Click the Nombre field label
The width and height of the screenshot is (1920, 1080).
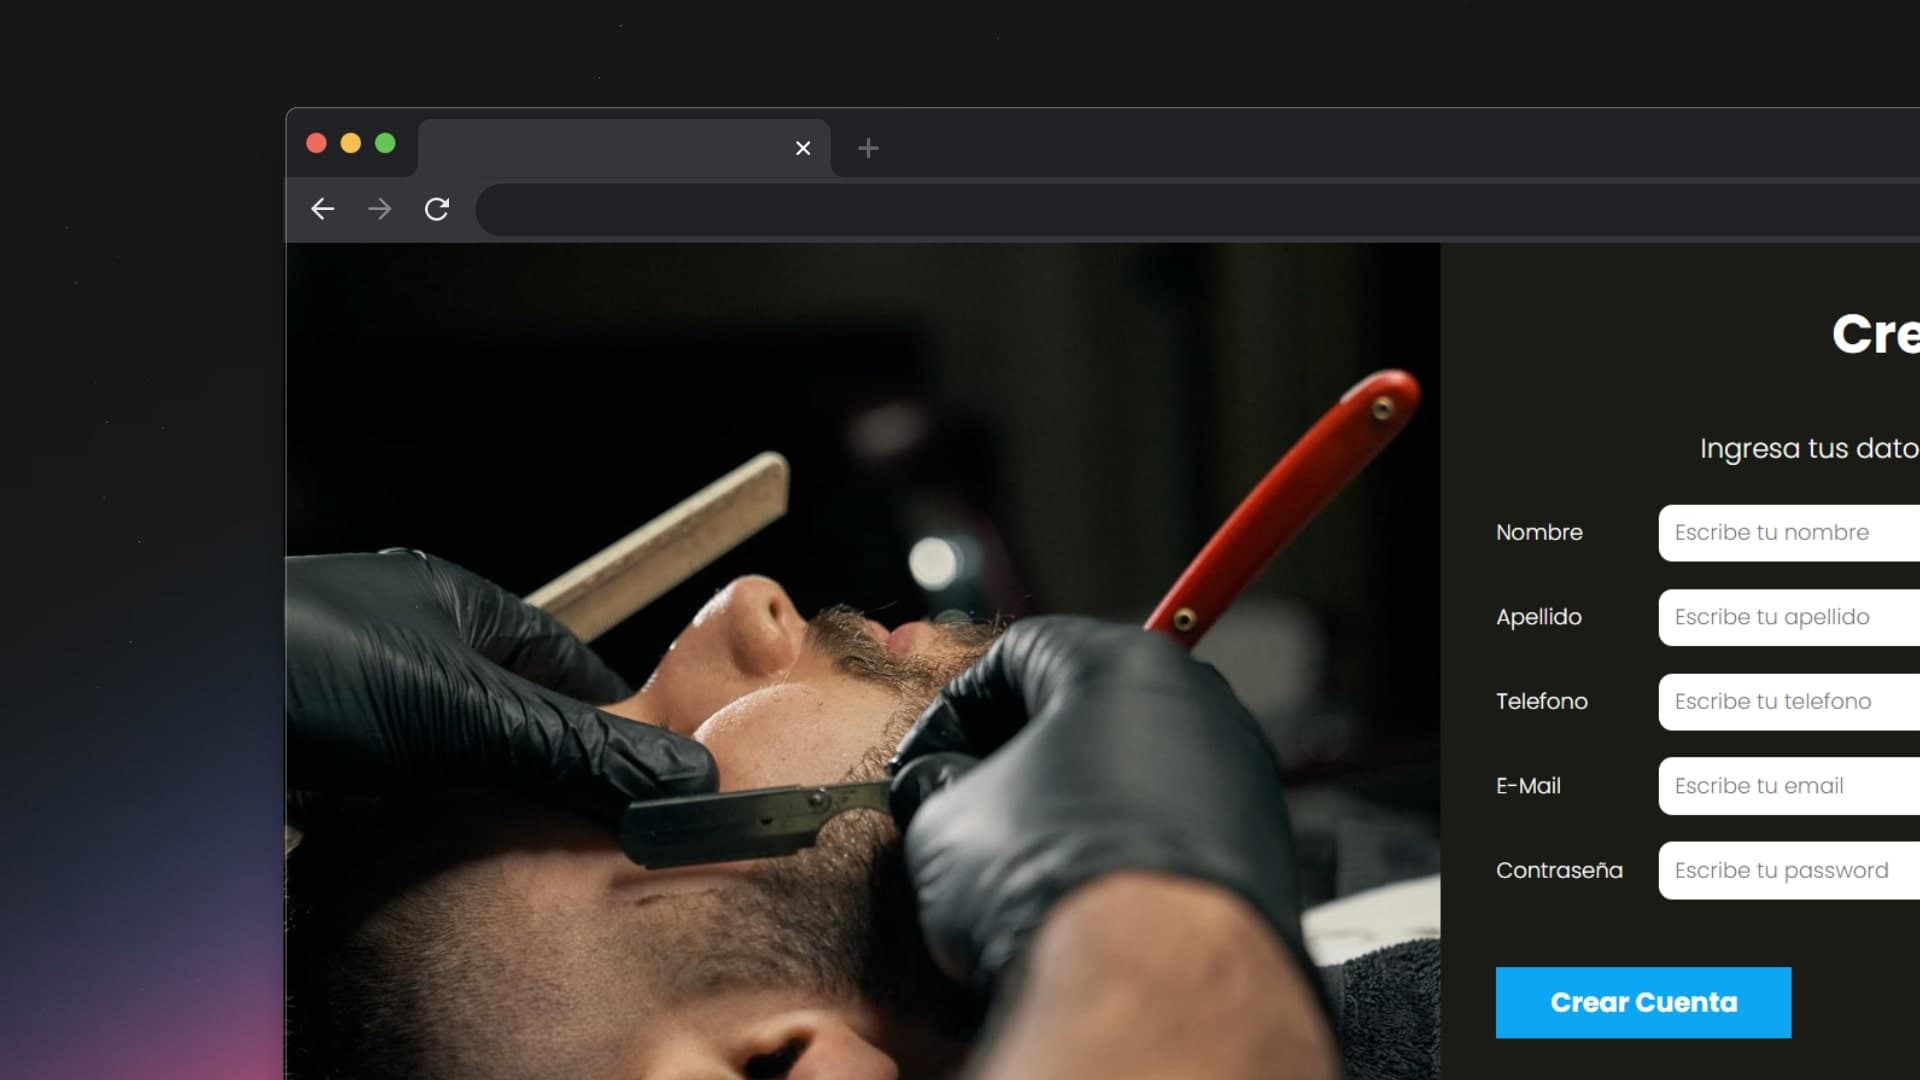pyautogui.click(x=1539, y=532)
